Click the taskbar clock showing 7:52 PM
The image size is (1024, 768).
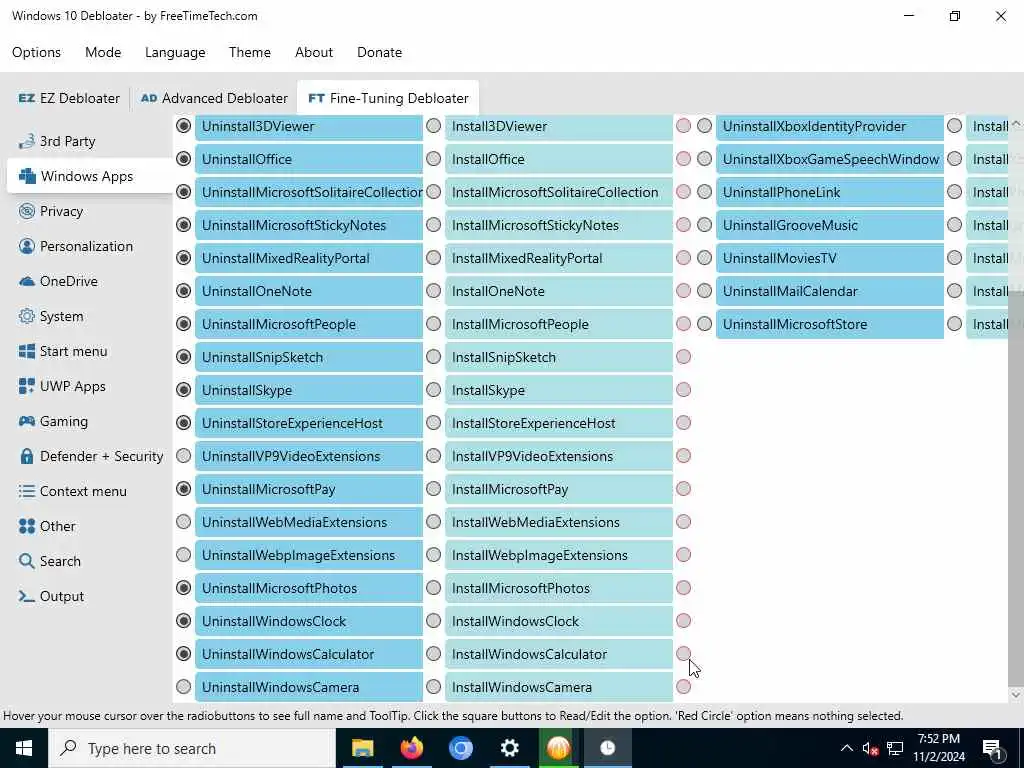pyautogui.click(x=938, y=748)
